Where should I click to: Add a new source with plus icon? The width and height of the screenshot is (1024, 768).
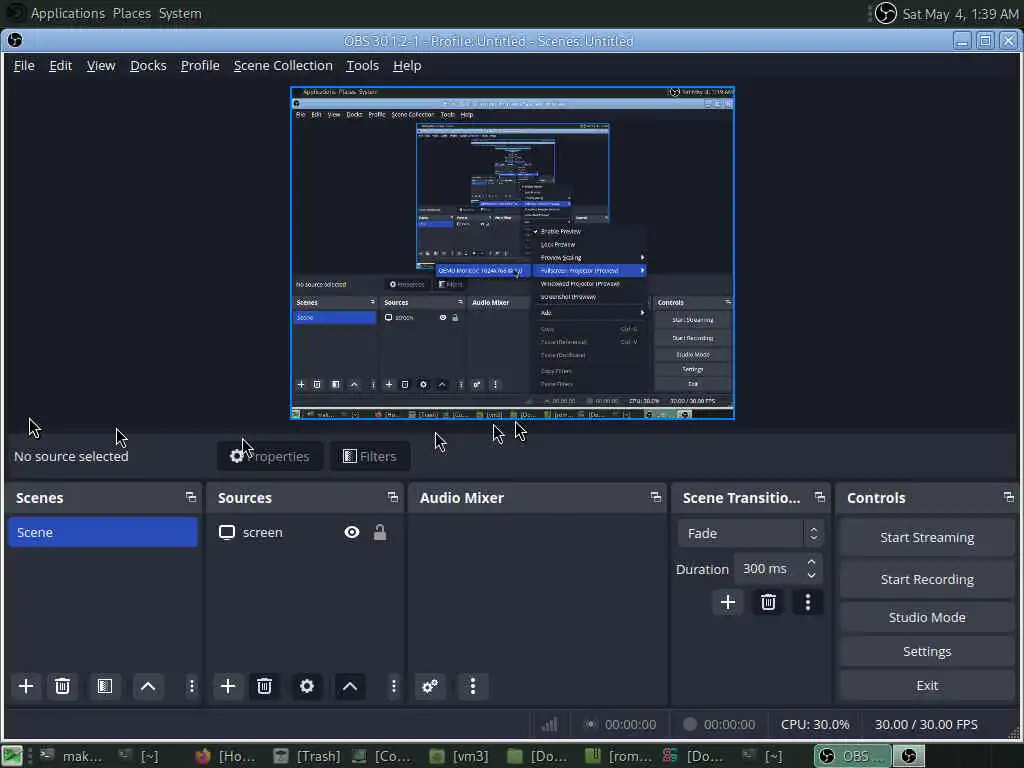coord(228,686)
